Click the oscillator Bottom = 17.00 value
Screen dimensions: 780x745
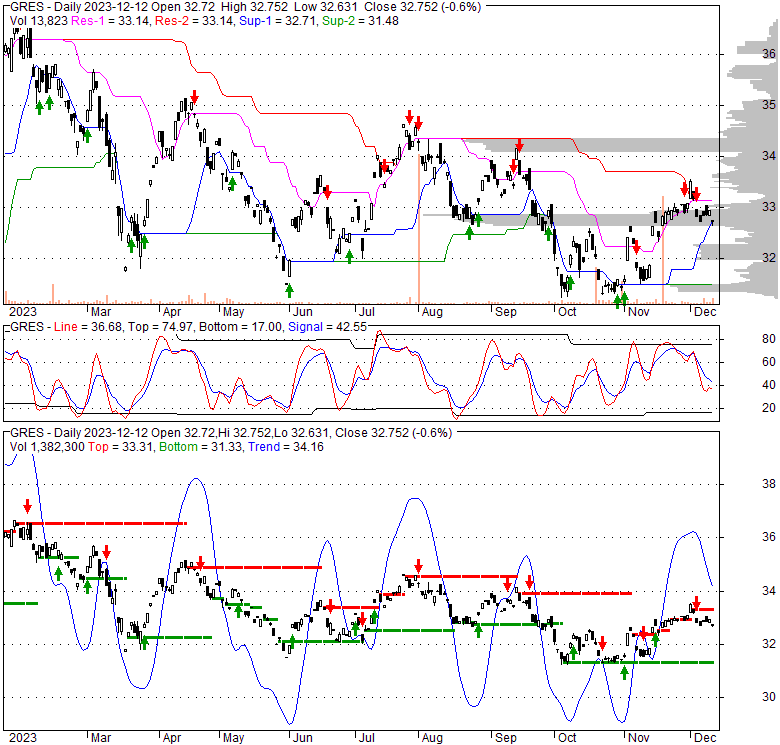click(x=240, y=327)
